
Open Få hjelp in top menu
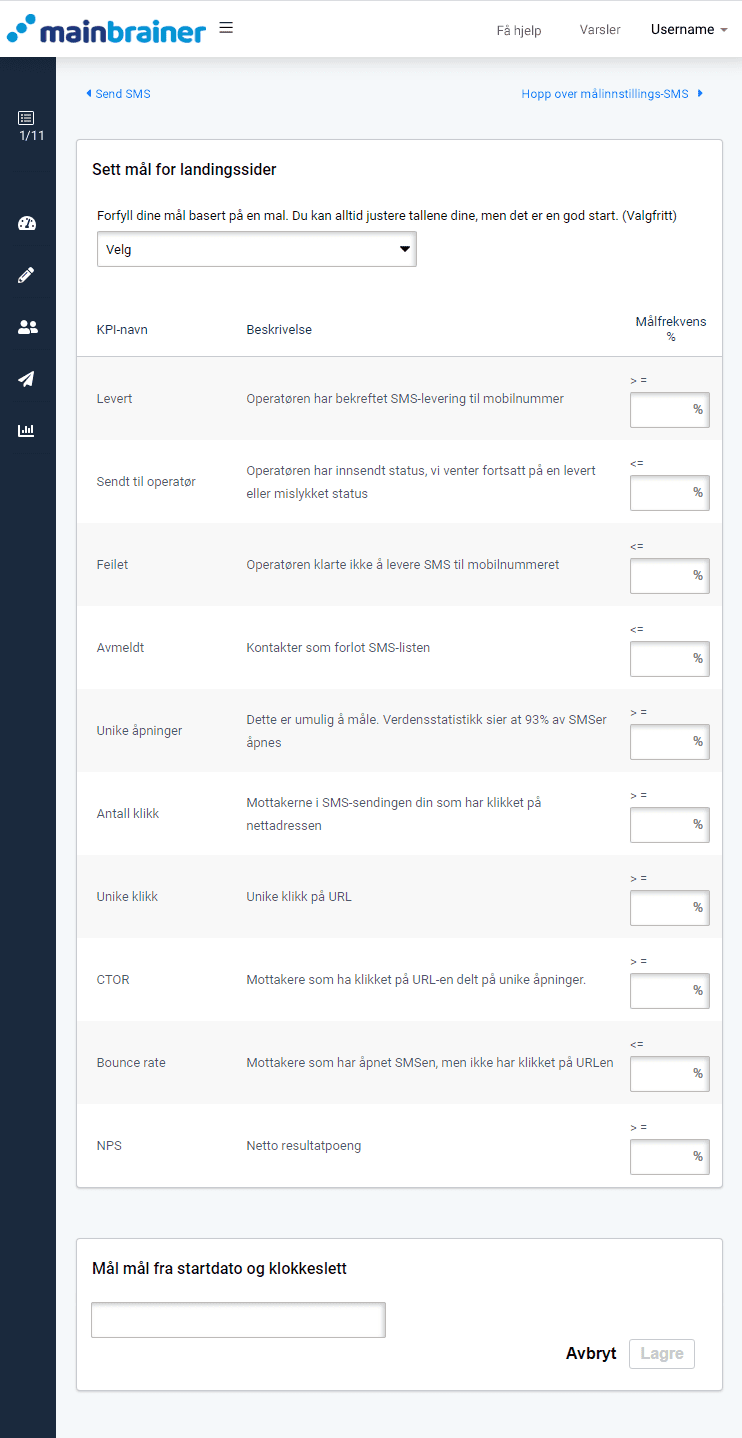(519, 31)
